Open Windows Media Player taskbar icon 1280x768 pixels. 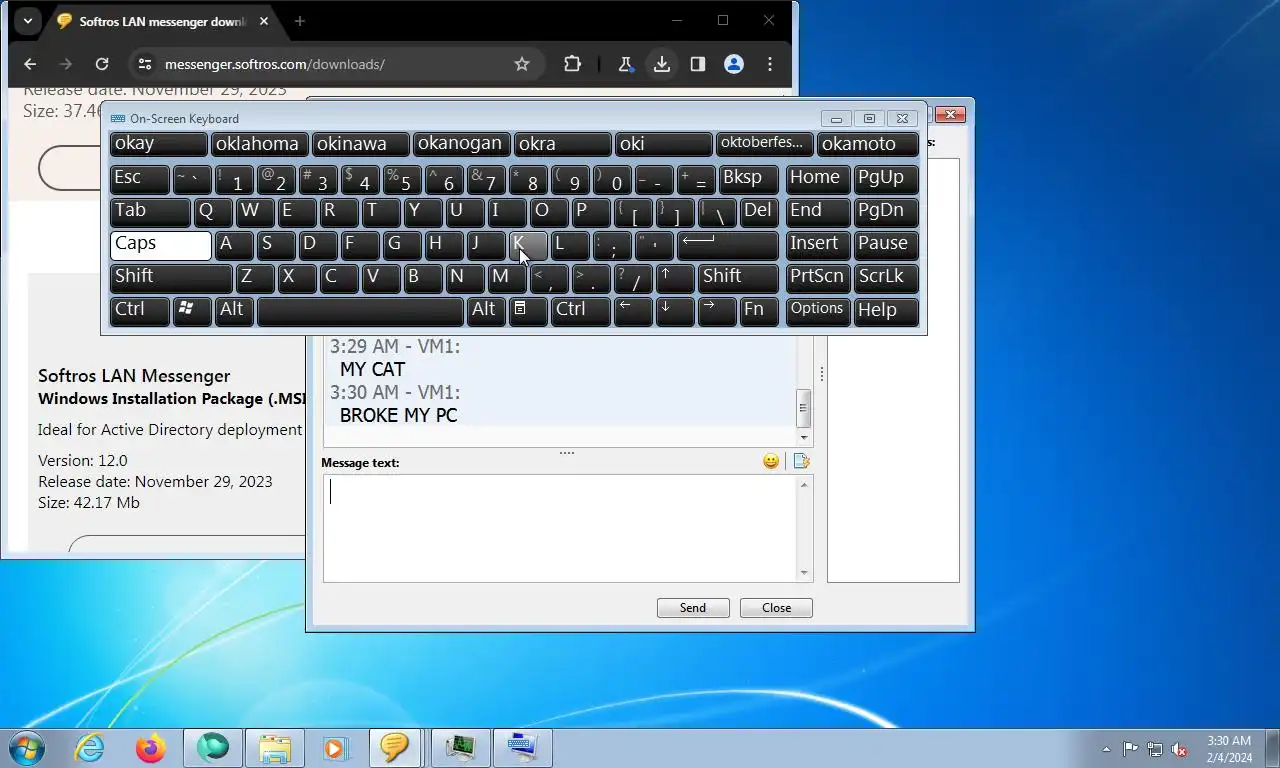(335, 748)
